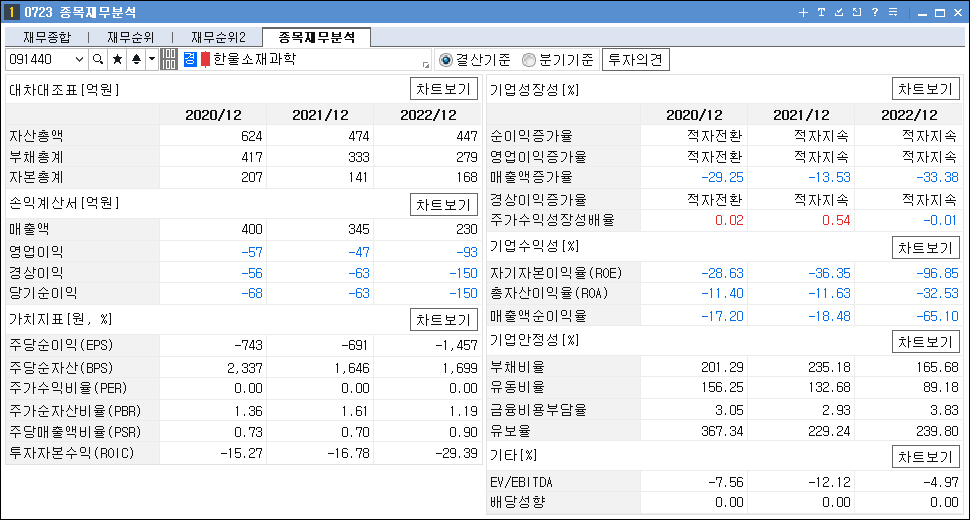Click 주가수익성장성배율 value 0.54
The image size is (970, 520).
[836, 220]
